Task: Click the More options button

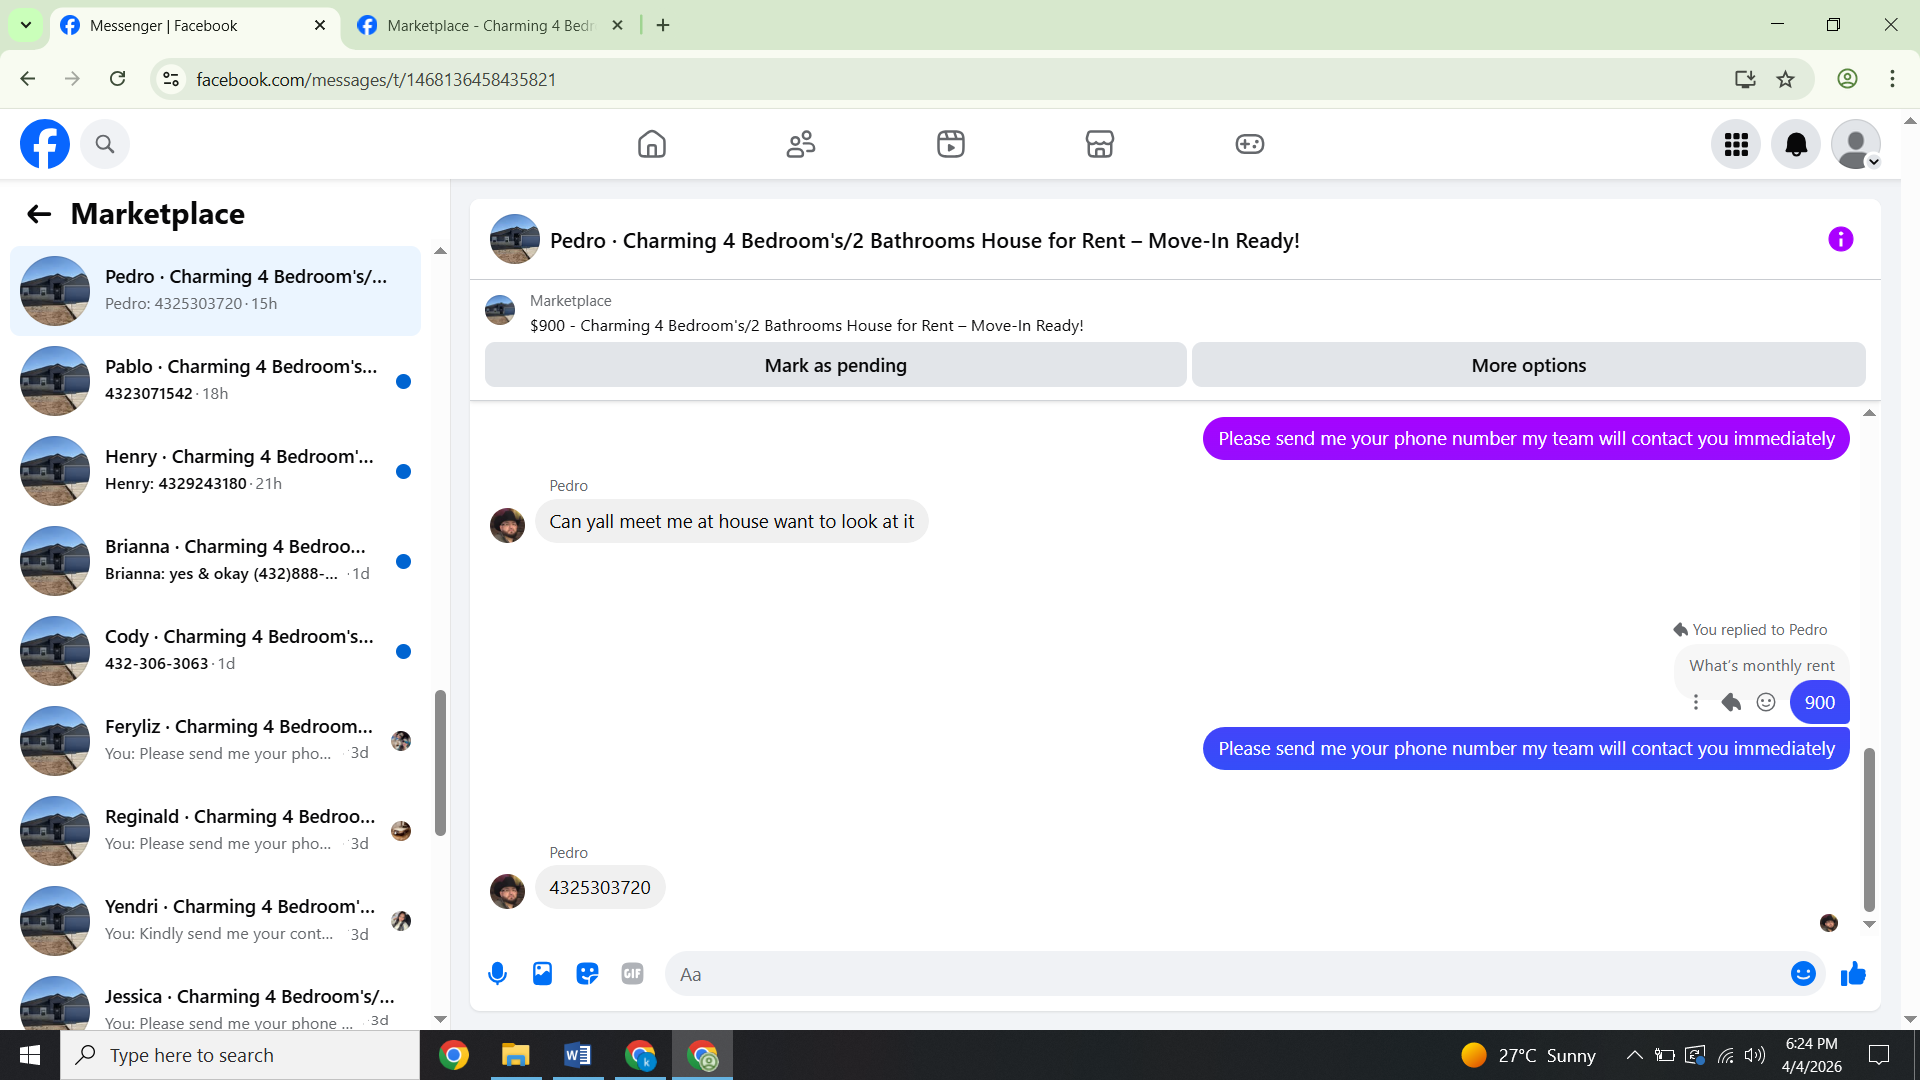Action: point(1528,366)
